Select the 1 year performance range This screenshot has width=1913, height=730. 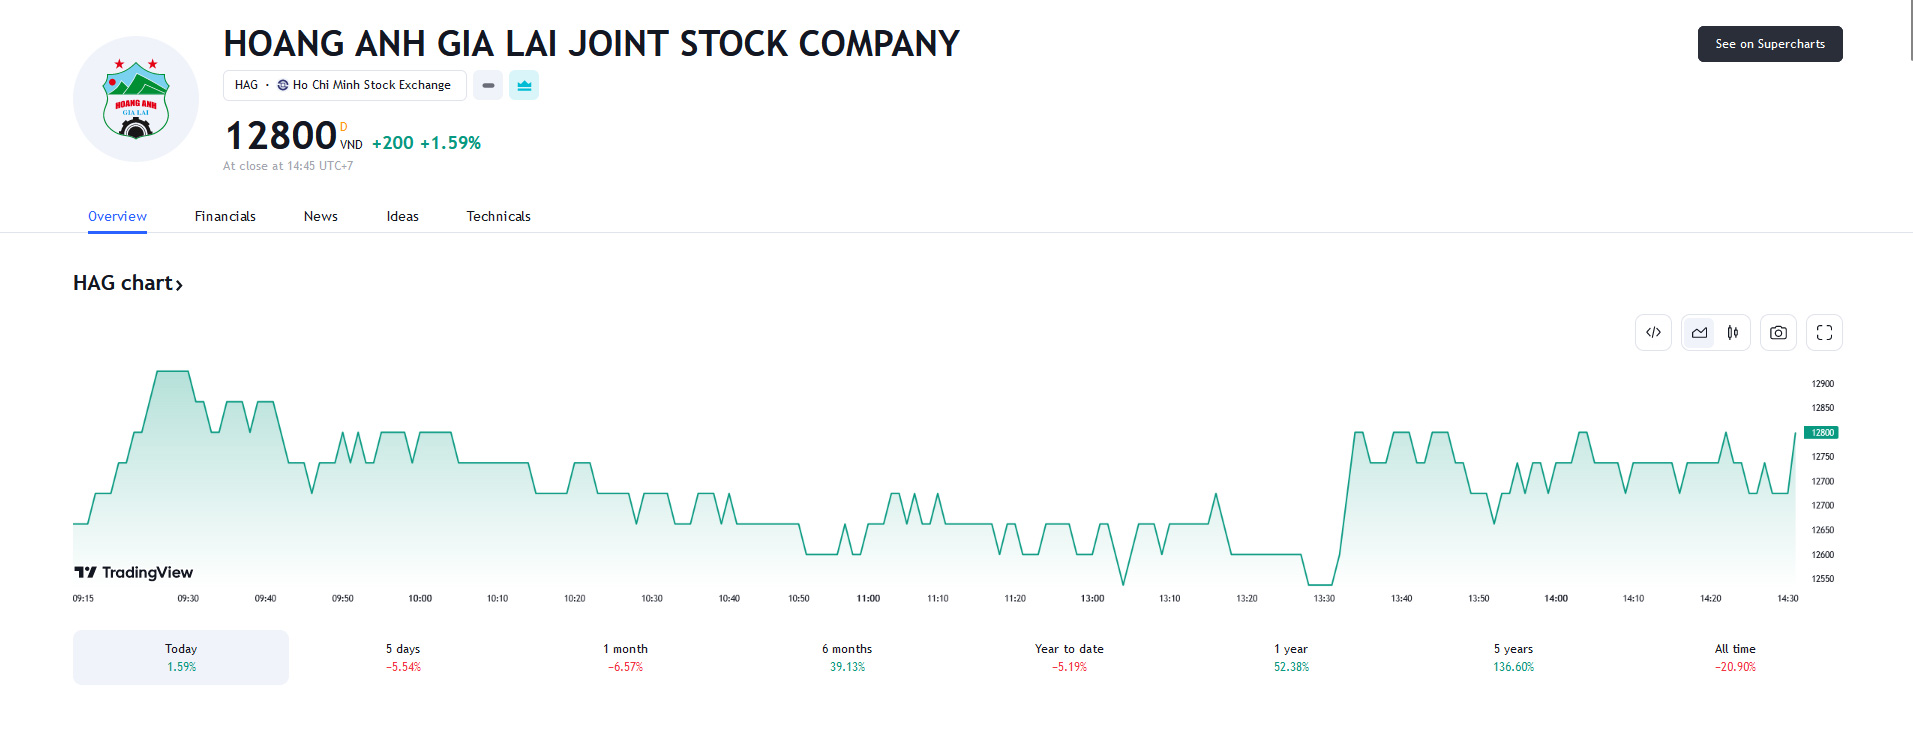click(x=1290, y=657)
